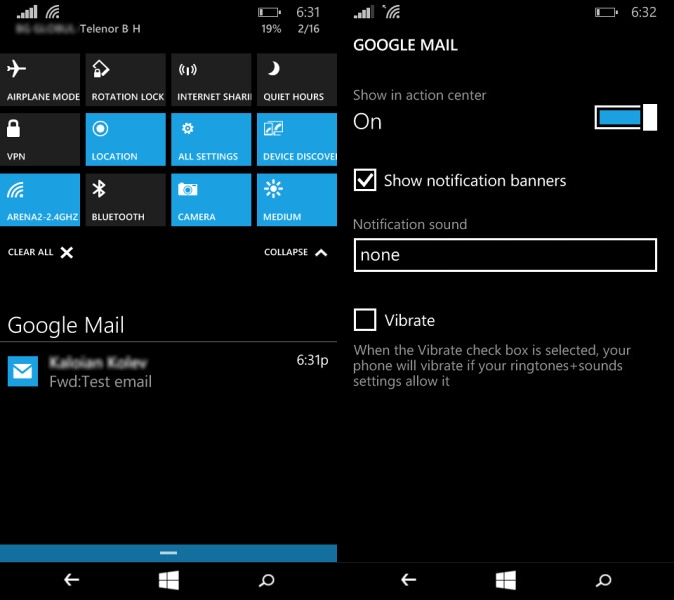The height and width of the screenshot is (600, 674).
Task: Enable Quiet Hours moon tile
Action: point(297,80)
